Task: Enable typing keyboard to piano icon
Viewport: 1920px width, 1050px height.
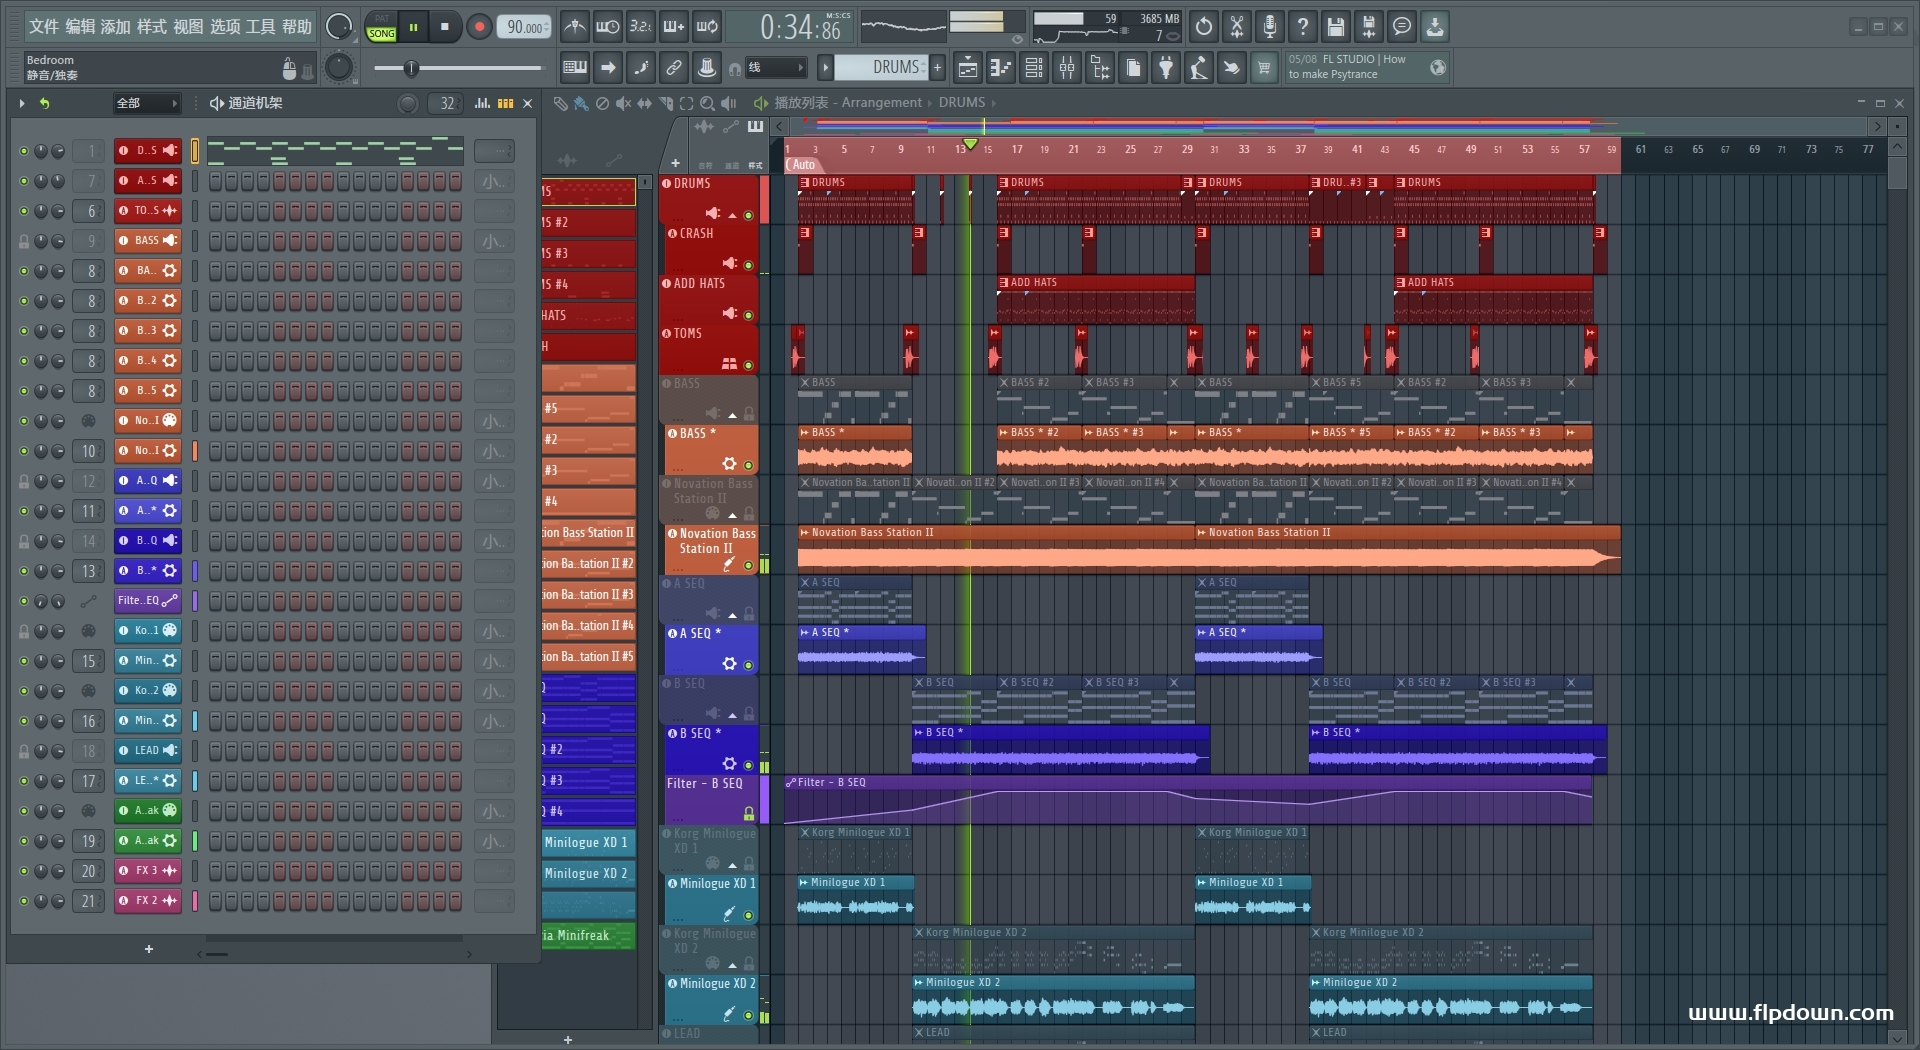Action: click(575, 68)
